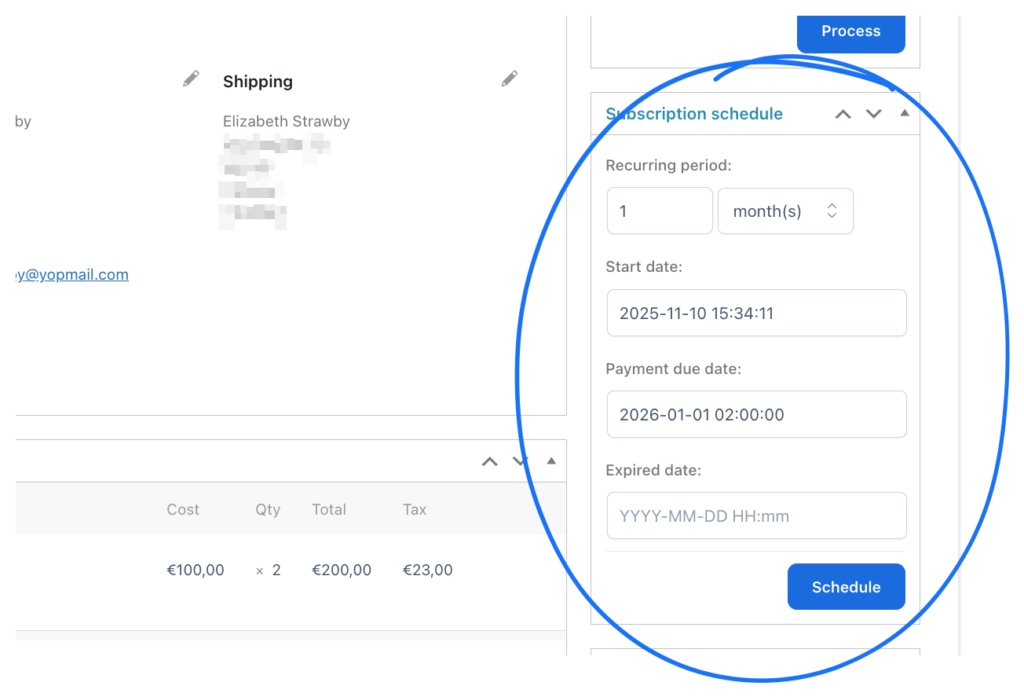Collapse the order items panel with the triangle

pos(551,461)
